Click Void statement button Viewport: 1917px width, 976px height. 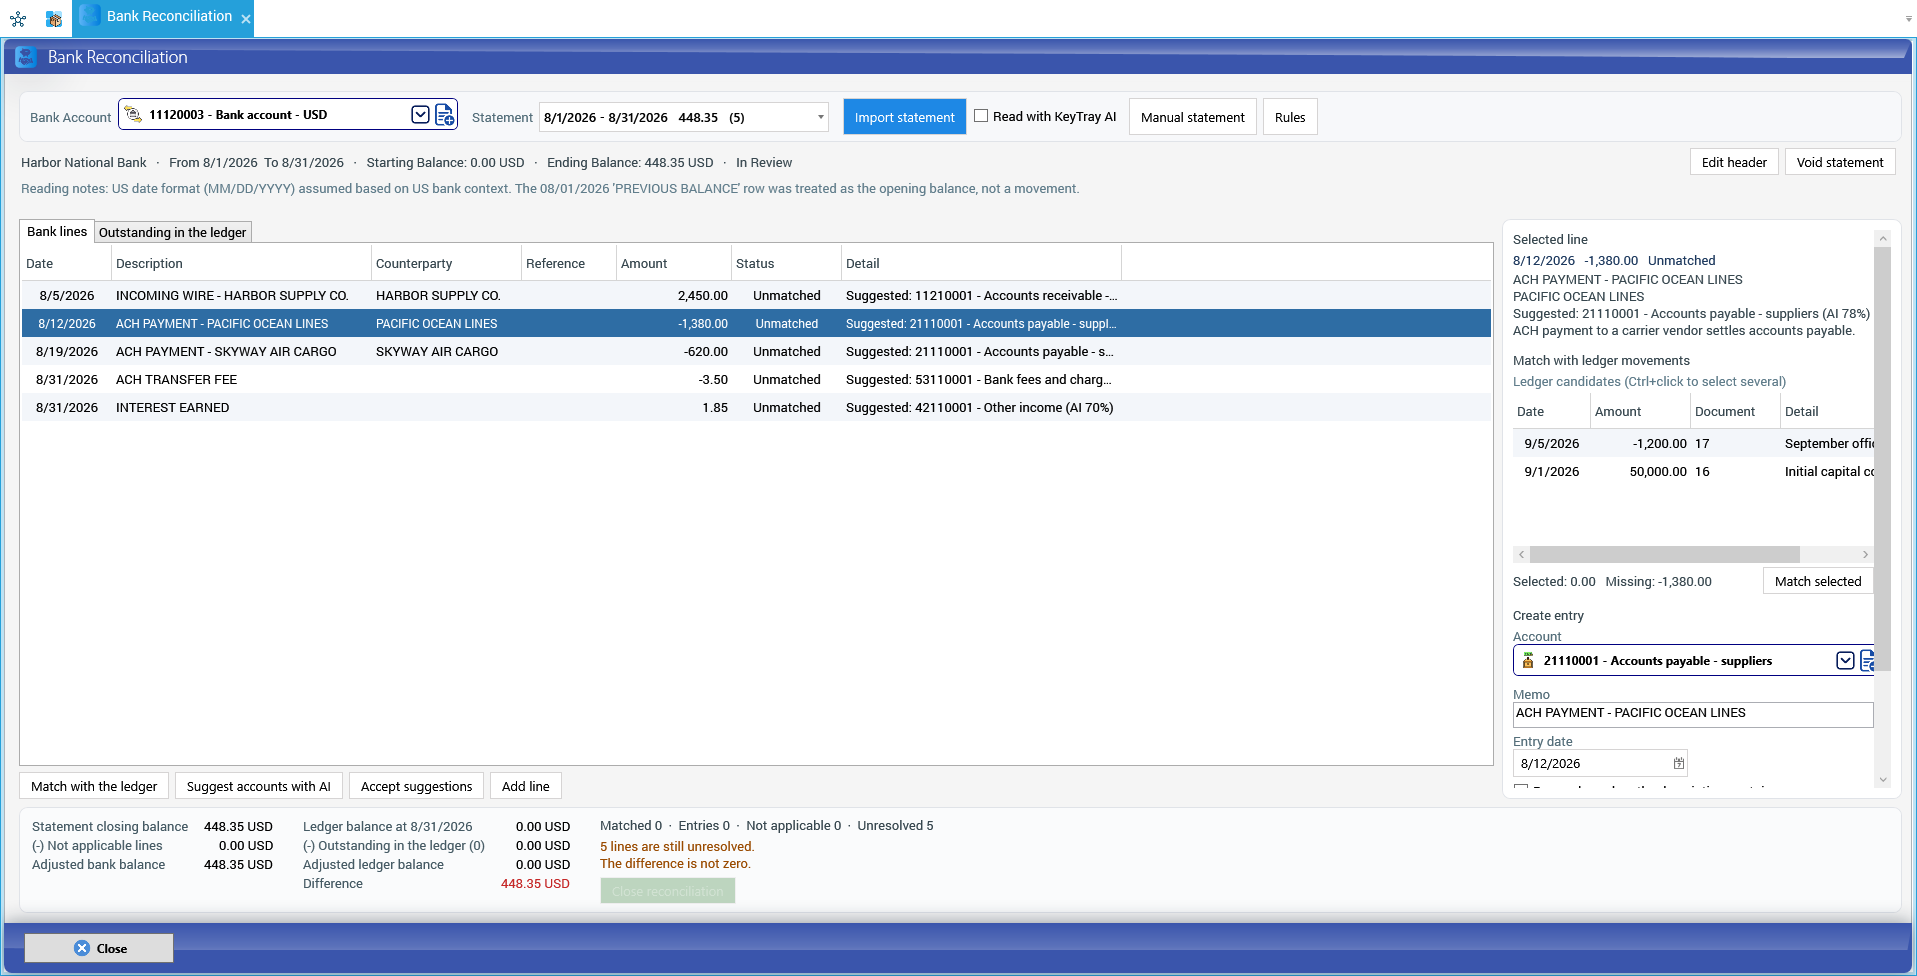tap(1839, 162)
